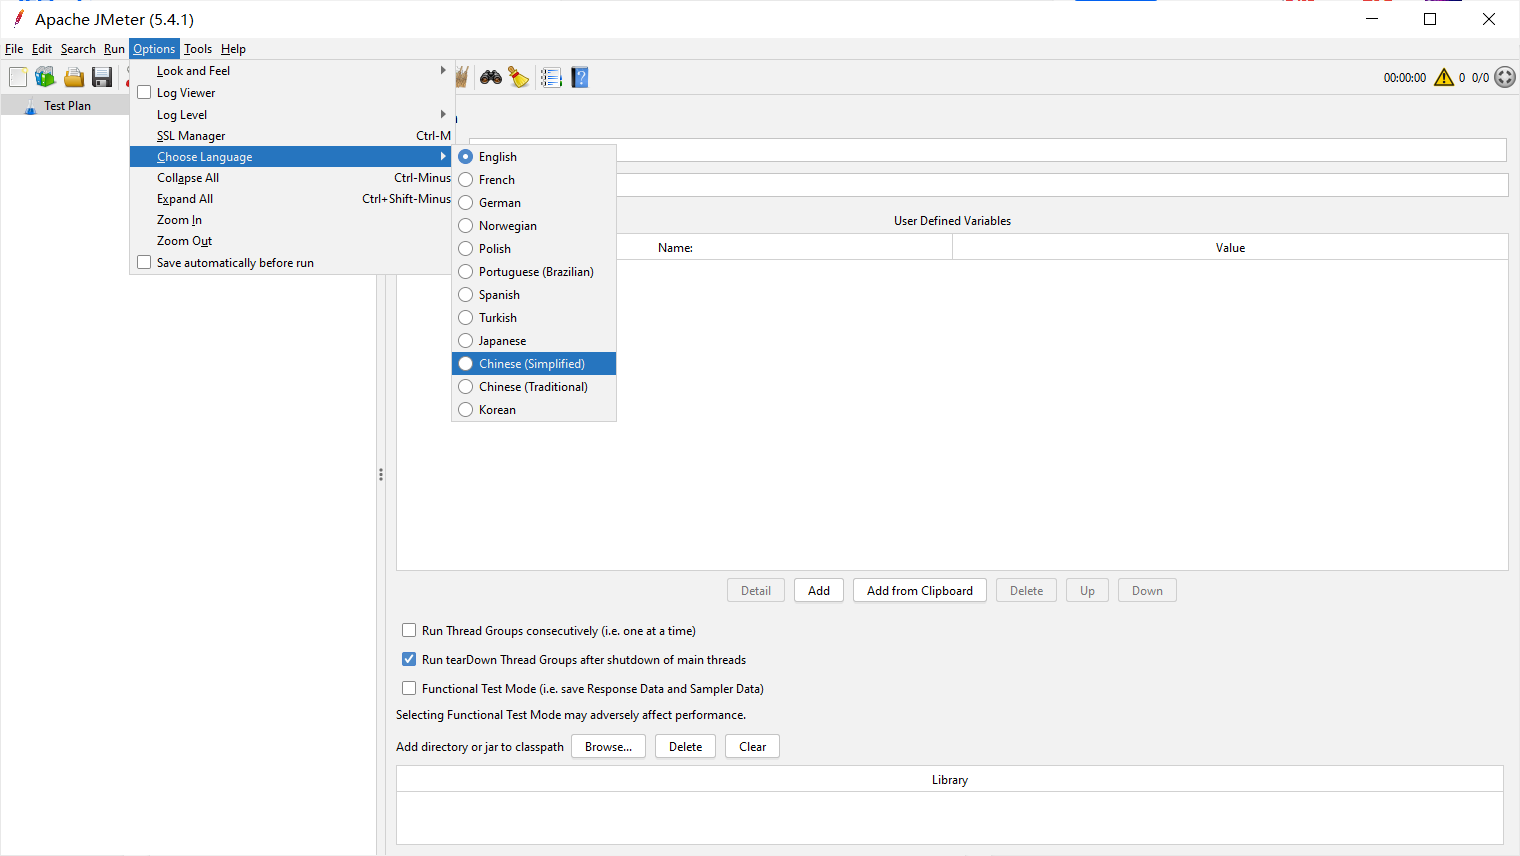The width and height of the screenshot is (1520, 856).
Task: Click the Clear classpath button
Action: point(752,747)
